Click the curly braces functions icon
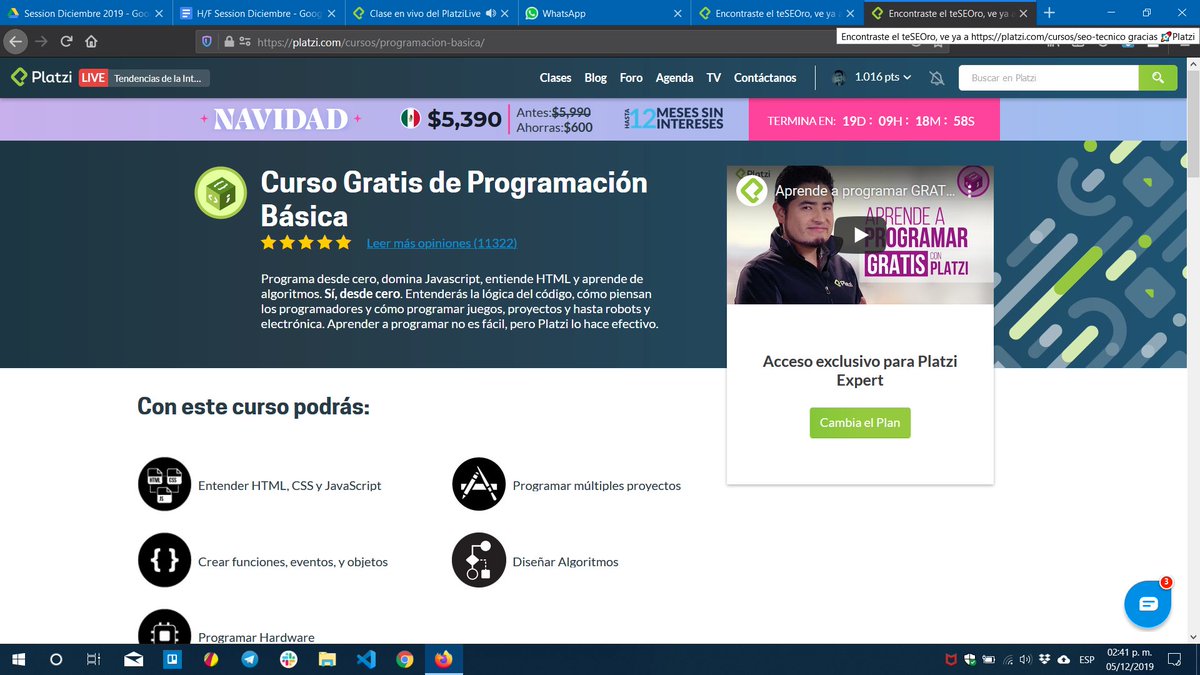 164,561
